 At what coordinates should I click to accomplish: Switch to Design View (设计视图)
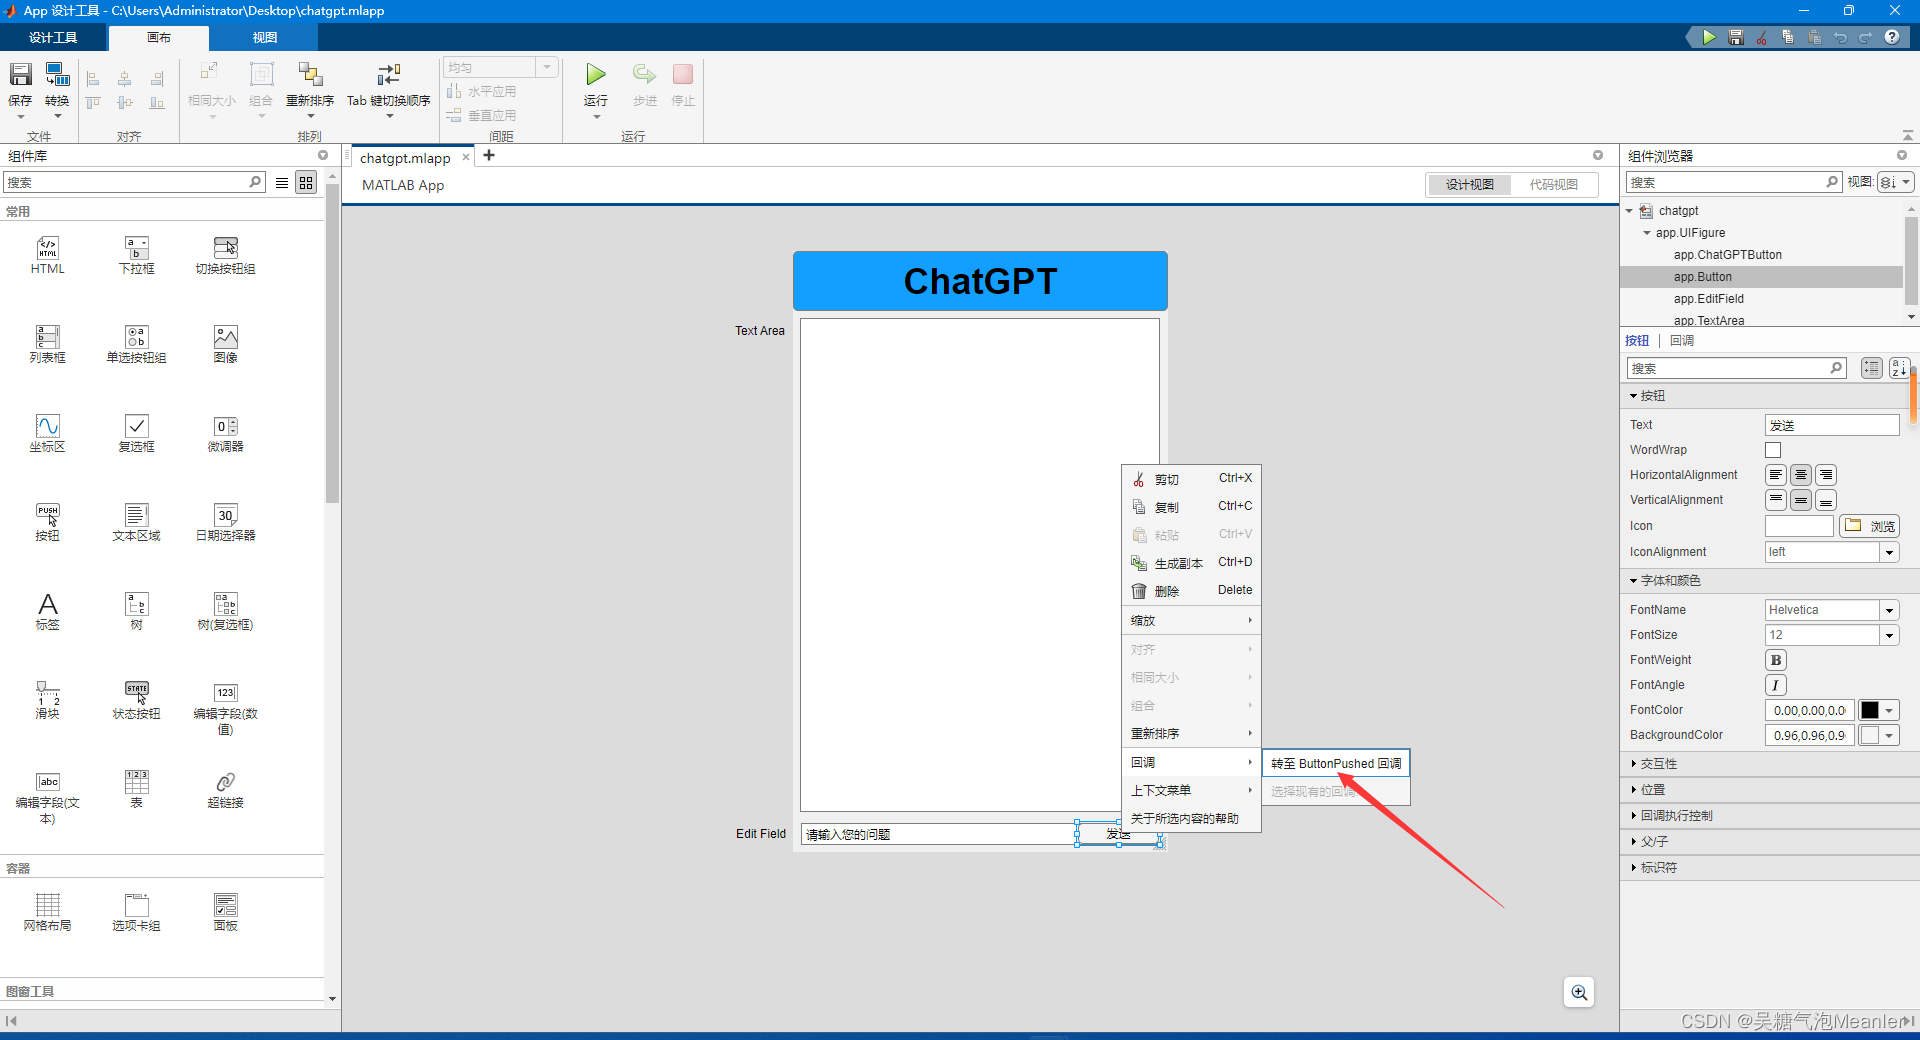(1470, 184)
